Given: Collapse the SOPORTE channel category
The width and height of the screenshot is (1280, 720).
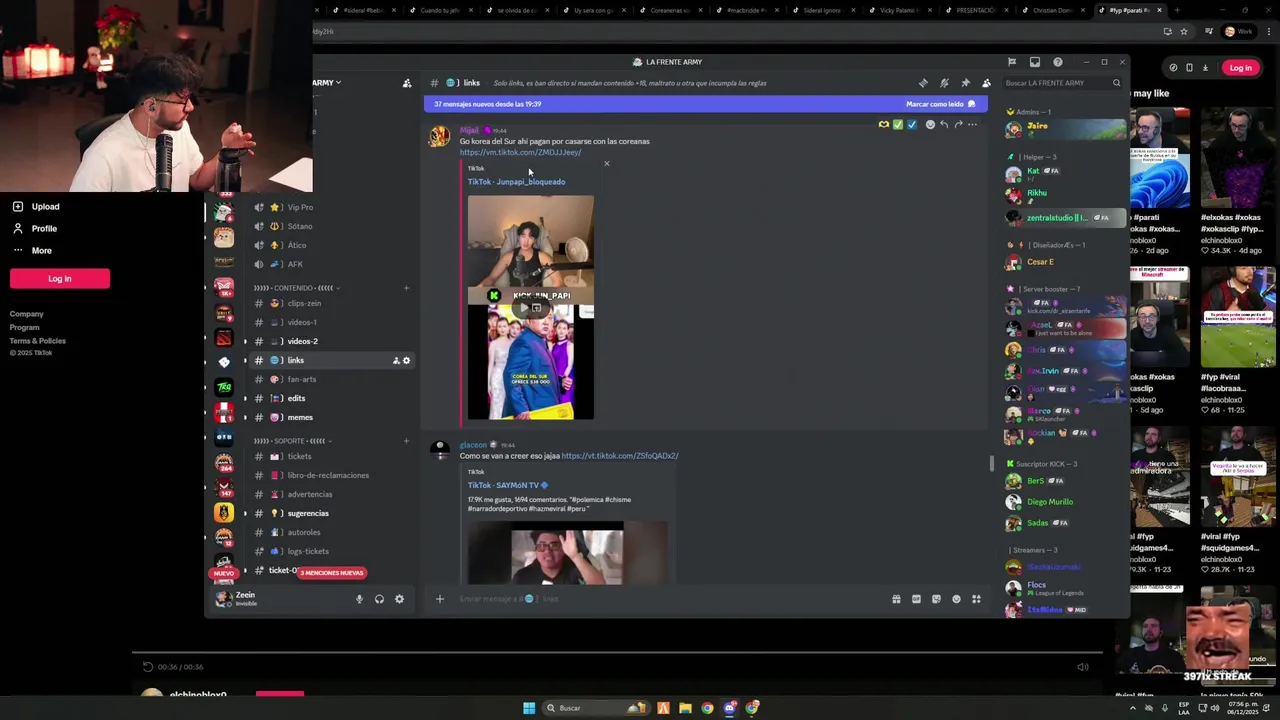Looking at the screenshot, I should [x=292, y=441].
